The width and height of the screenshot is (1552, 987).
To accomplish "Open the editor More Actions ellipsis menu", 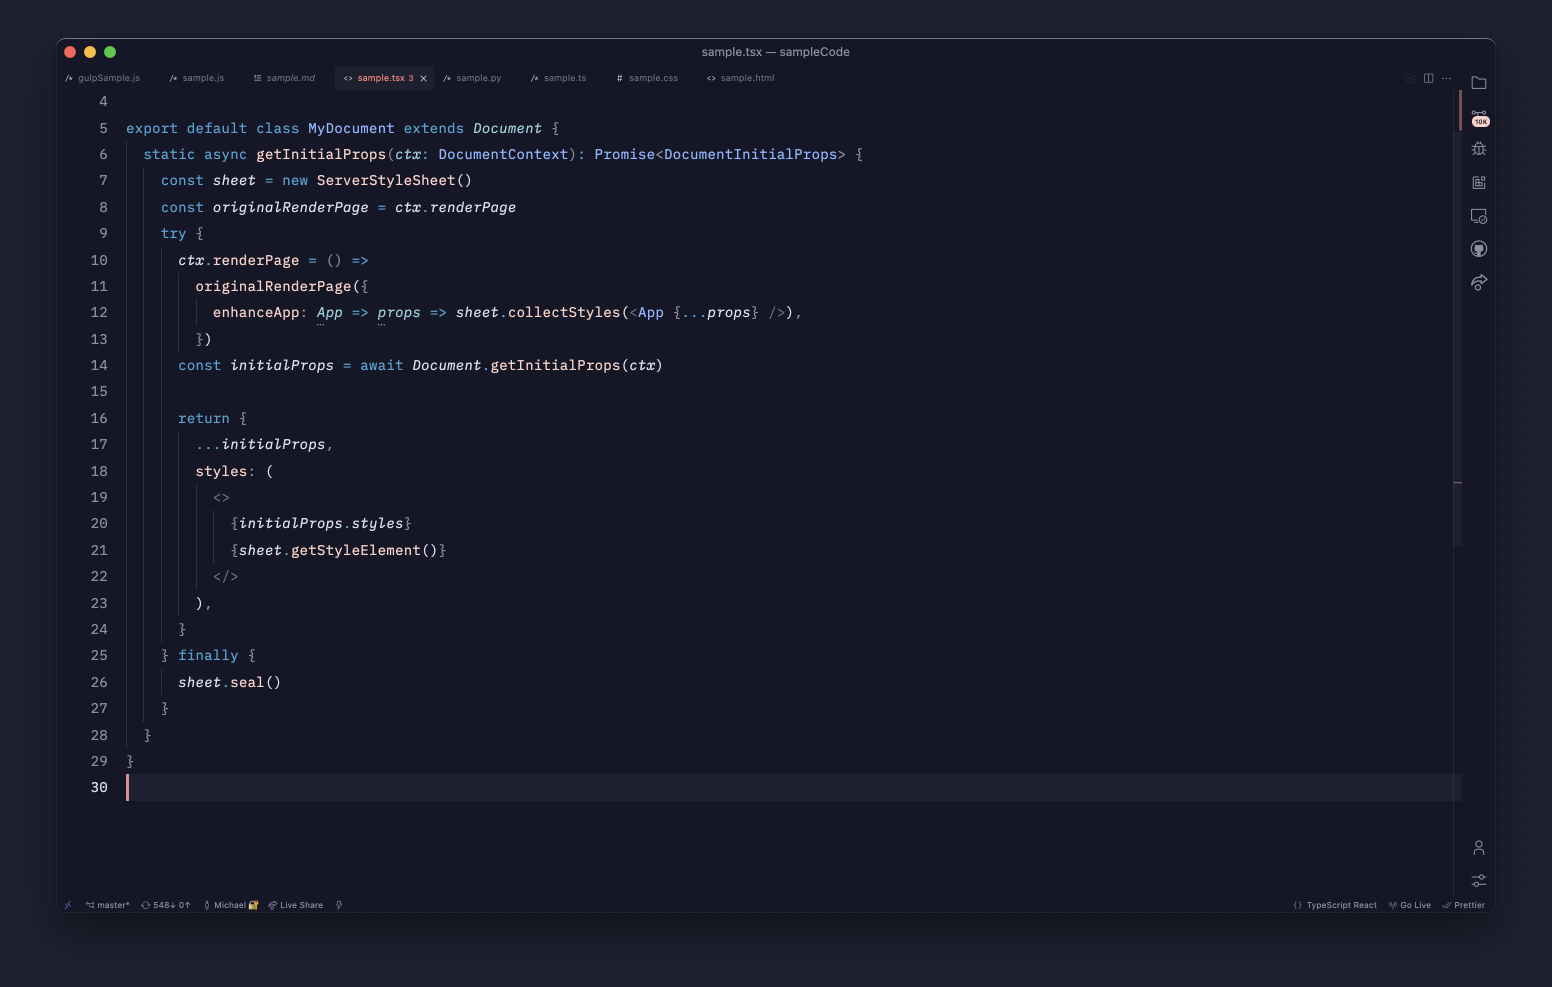I will tap(1446, 78).
